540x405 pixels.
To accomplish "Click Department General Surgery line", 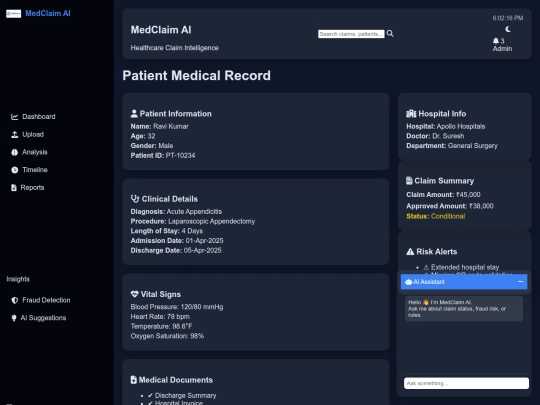I will [452, 146].
